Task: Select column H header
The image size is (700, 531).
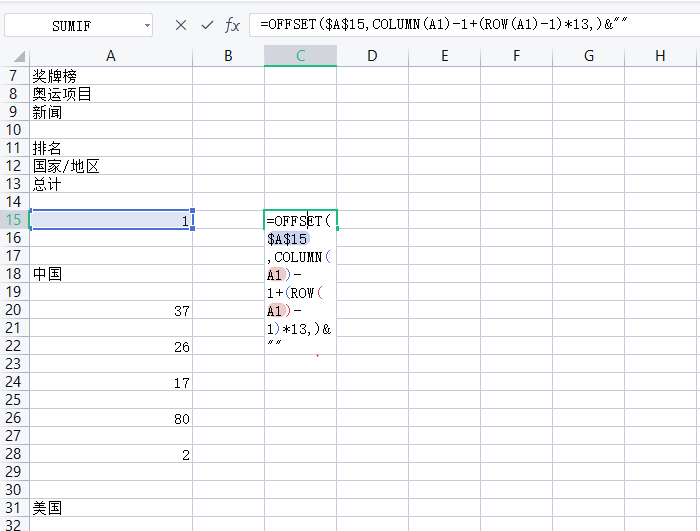Action: pyautogui.click(x=660, y=56)
